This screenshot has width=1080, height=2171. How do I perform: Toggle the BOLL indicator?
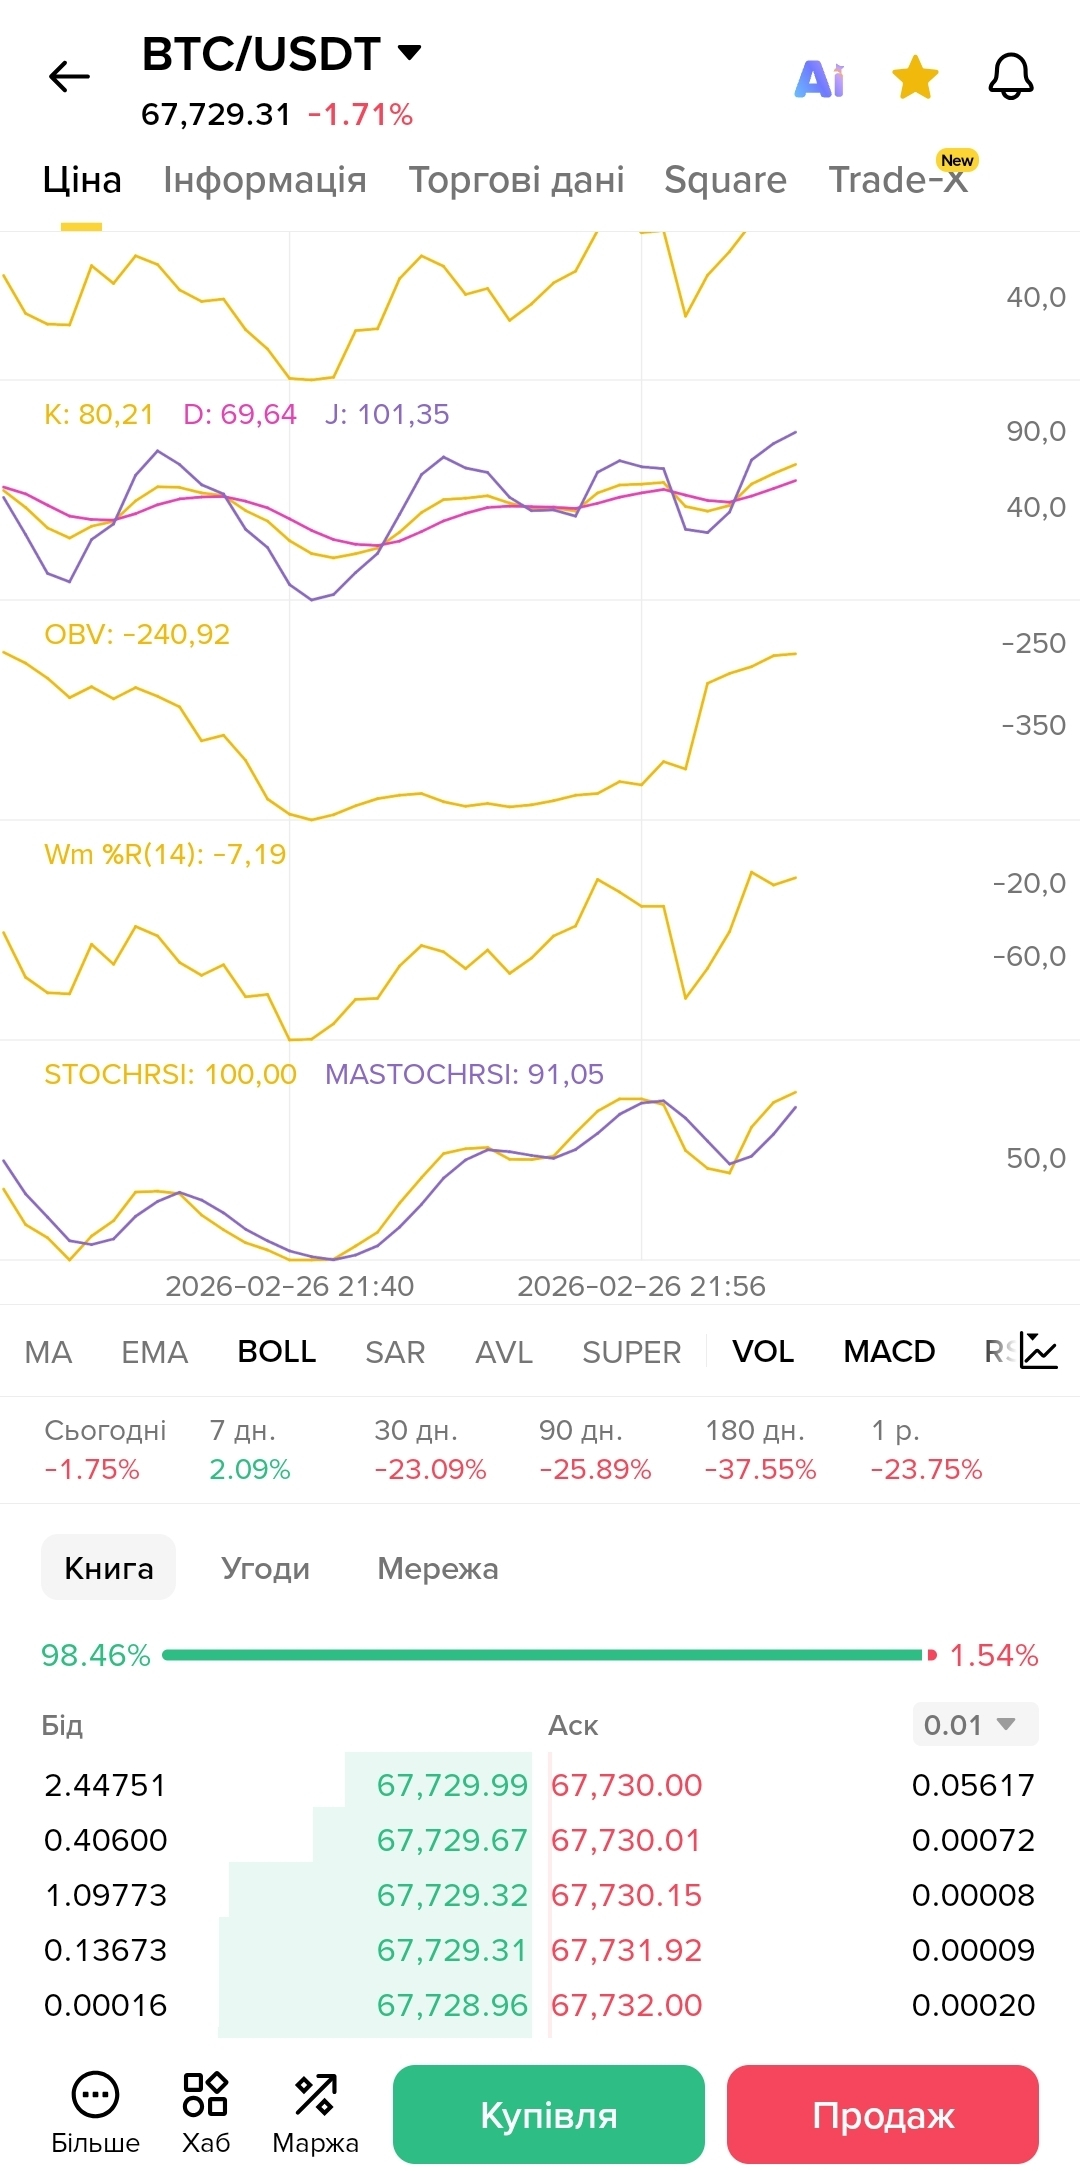[276, 1351]
